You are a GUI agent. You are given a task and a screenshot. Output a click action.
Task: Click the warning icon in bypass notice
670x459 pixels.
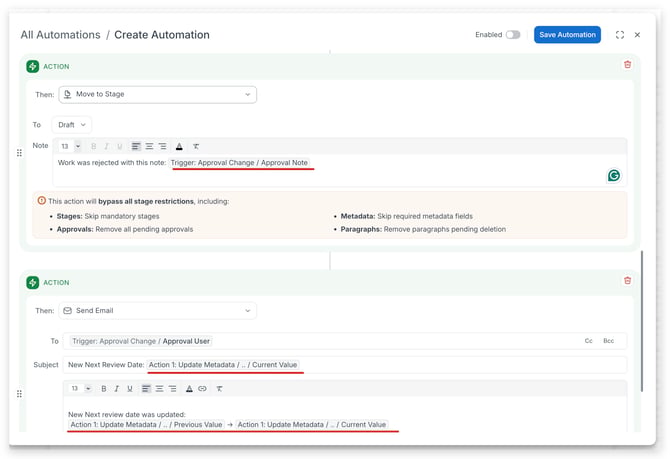(41, 200)
